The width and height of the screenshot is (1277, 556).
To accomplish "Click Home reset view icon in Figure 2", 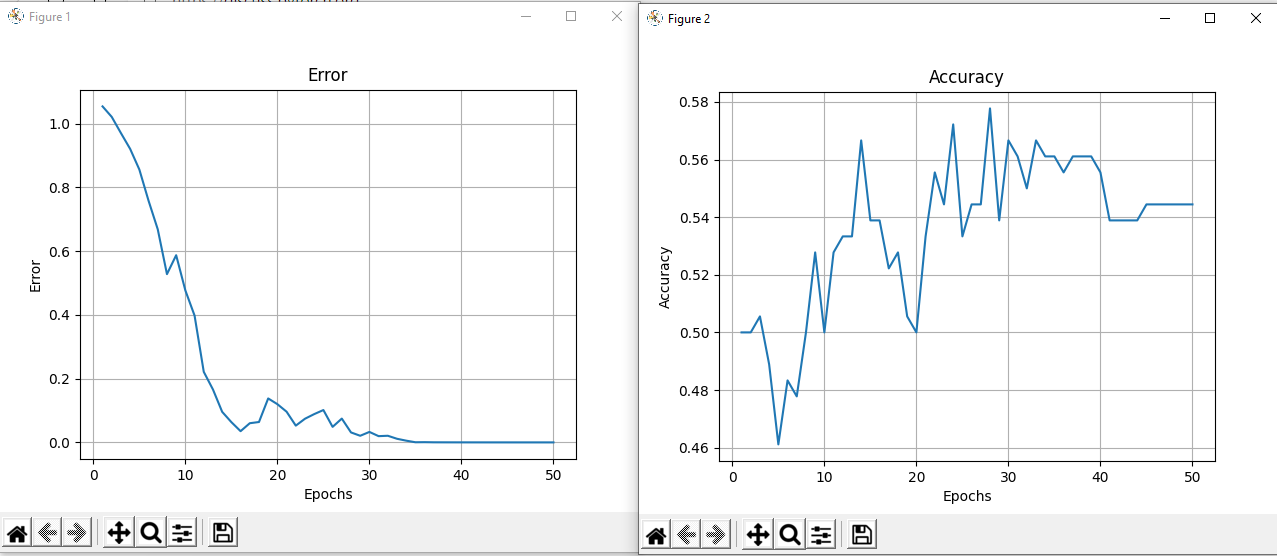I will tap(656, 535).
